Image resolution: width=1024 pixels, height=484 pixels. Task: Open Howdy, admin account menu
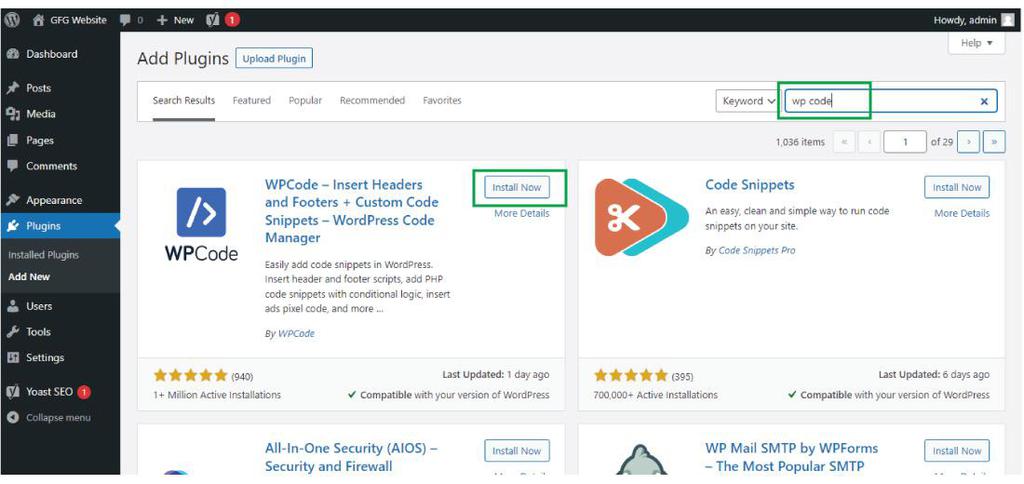973,20
